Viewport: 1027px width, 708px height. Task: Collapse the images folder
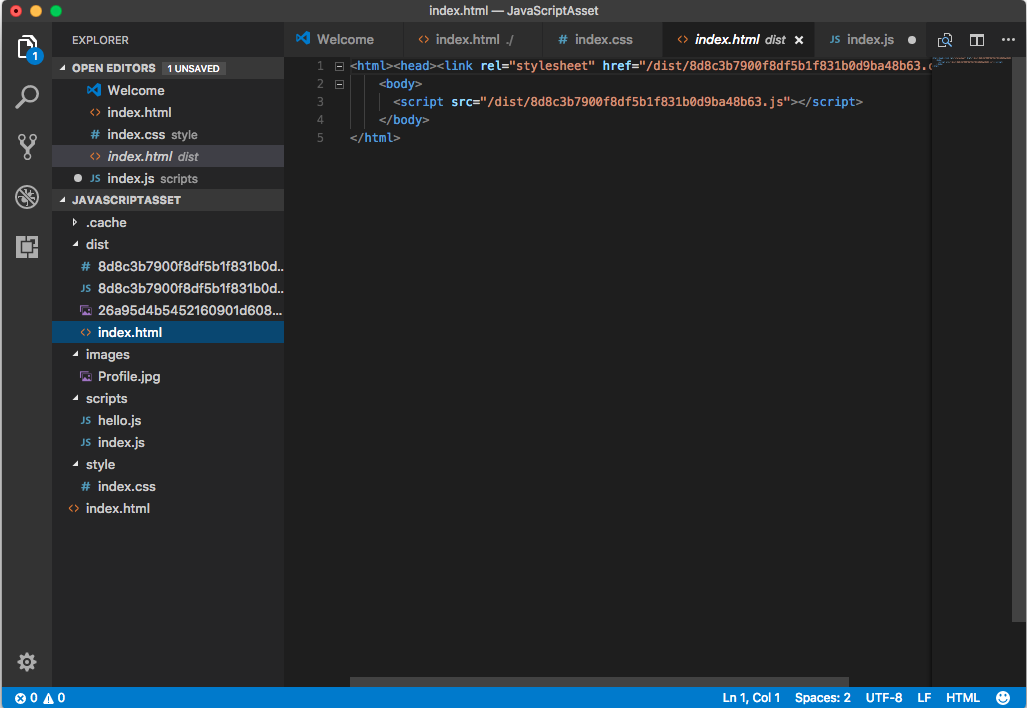tap(75, 354)
